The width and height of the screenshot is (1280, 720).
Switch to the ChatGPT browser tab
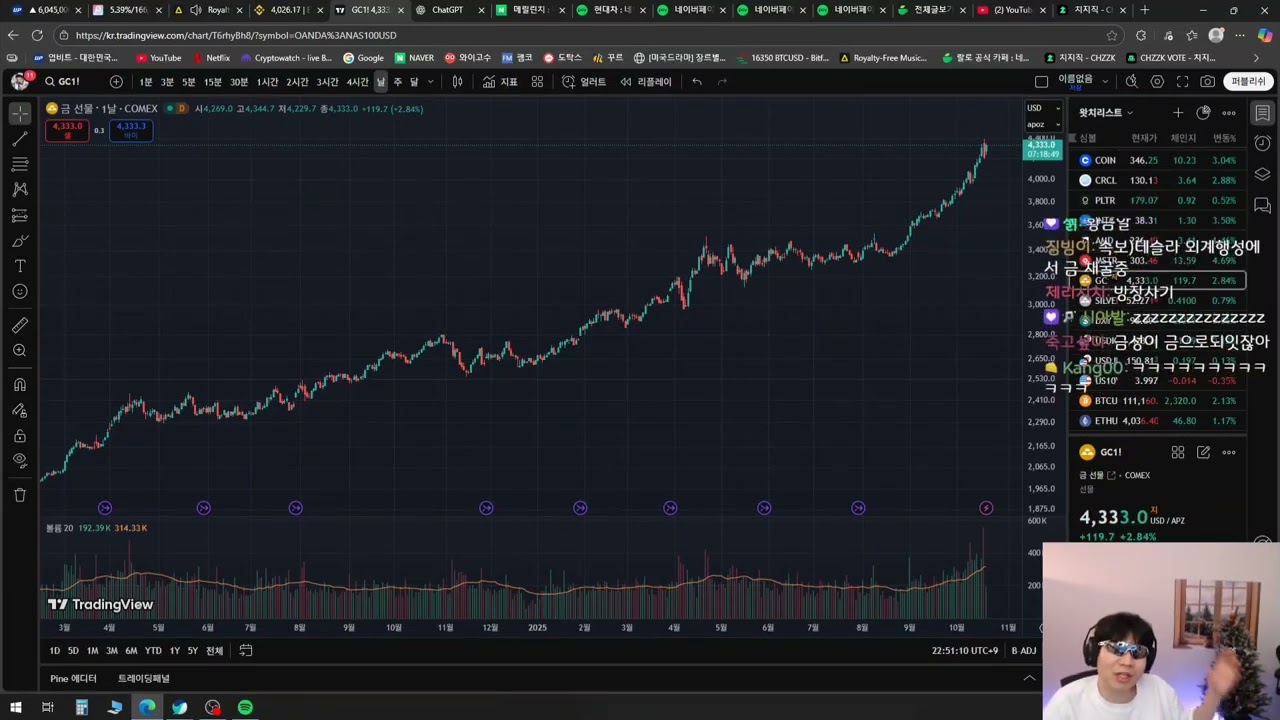tap(447, 10)
